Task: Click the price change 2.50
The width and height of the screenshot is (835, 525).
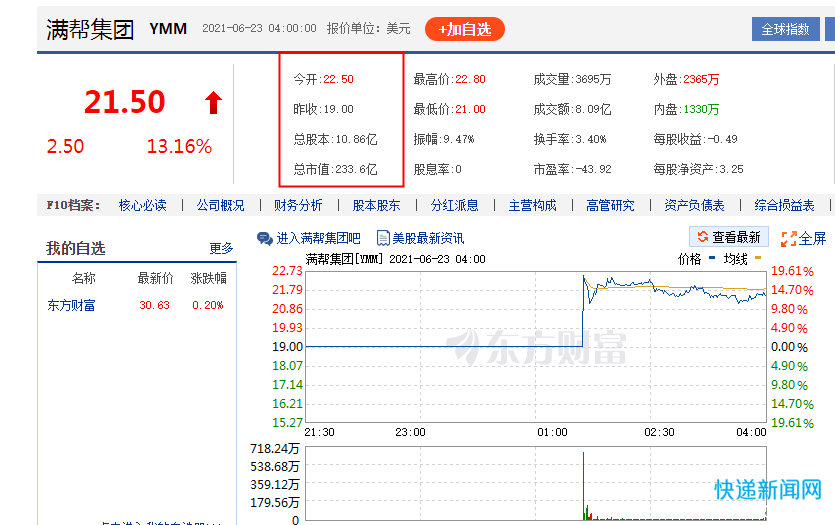Action: (x=65, y=146)
